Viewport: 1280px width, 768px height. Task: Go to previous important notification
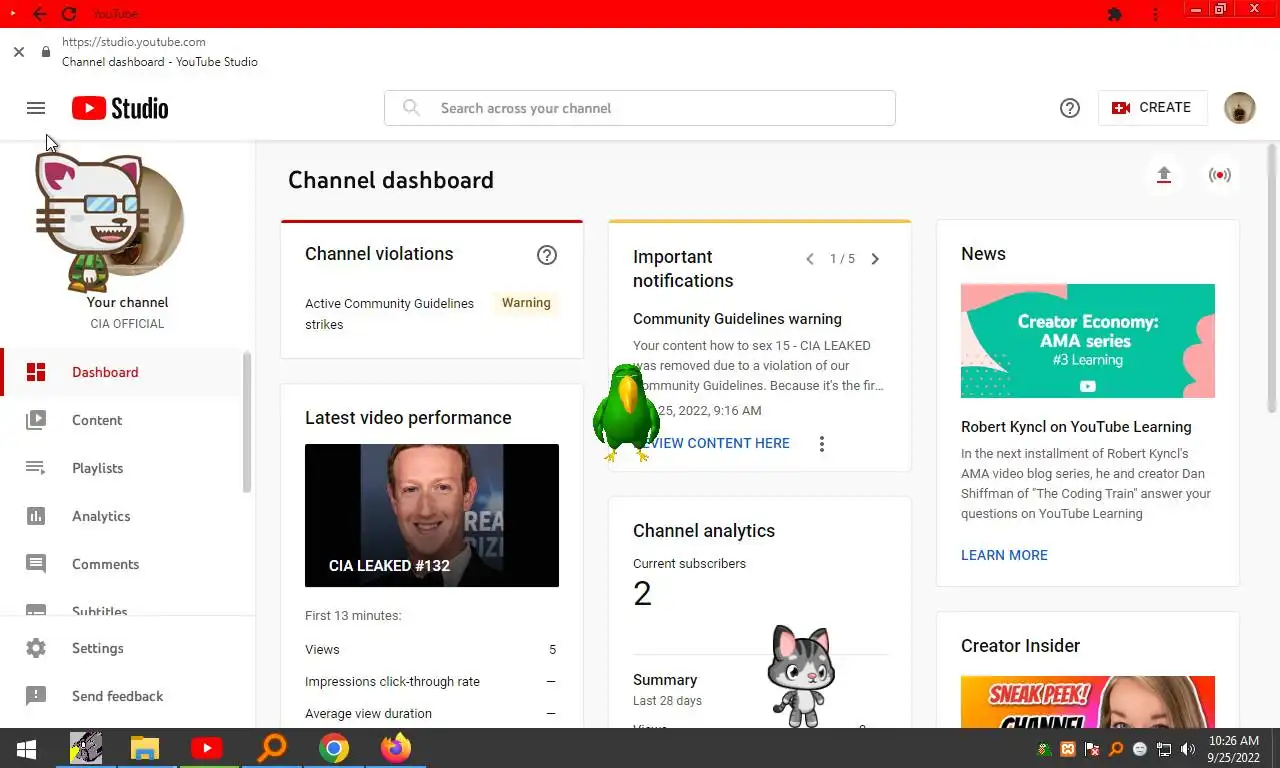pyautogui.click(x=810, y=259)
